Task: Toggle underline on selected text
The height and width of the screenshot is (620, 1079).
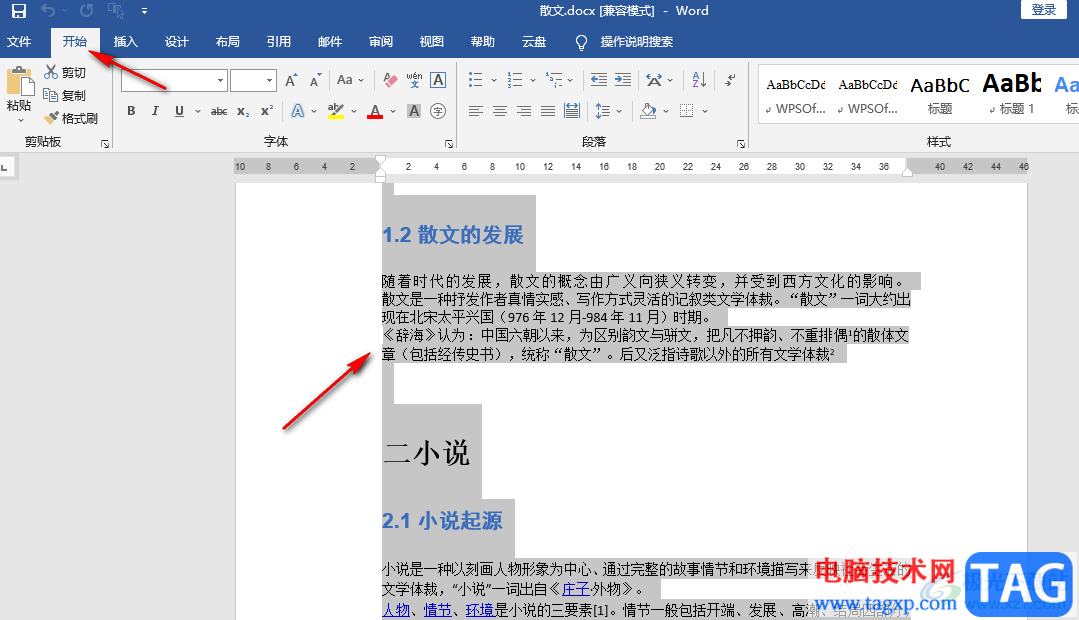Action: coord(179,111)
